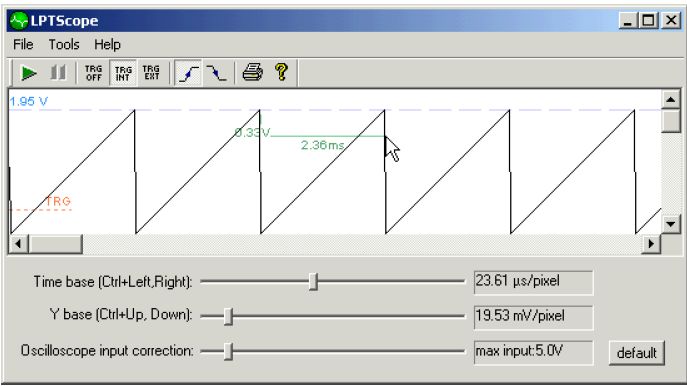The height and width of the screenshot is (386, 687).
Task: Click the Time base slider handle
Action: (x=313, y=281)
